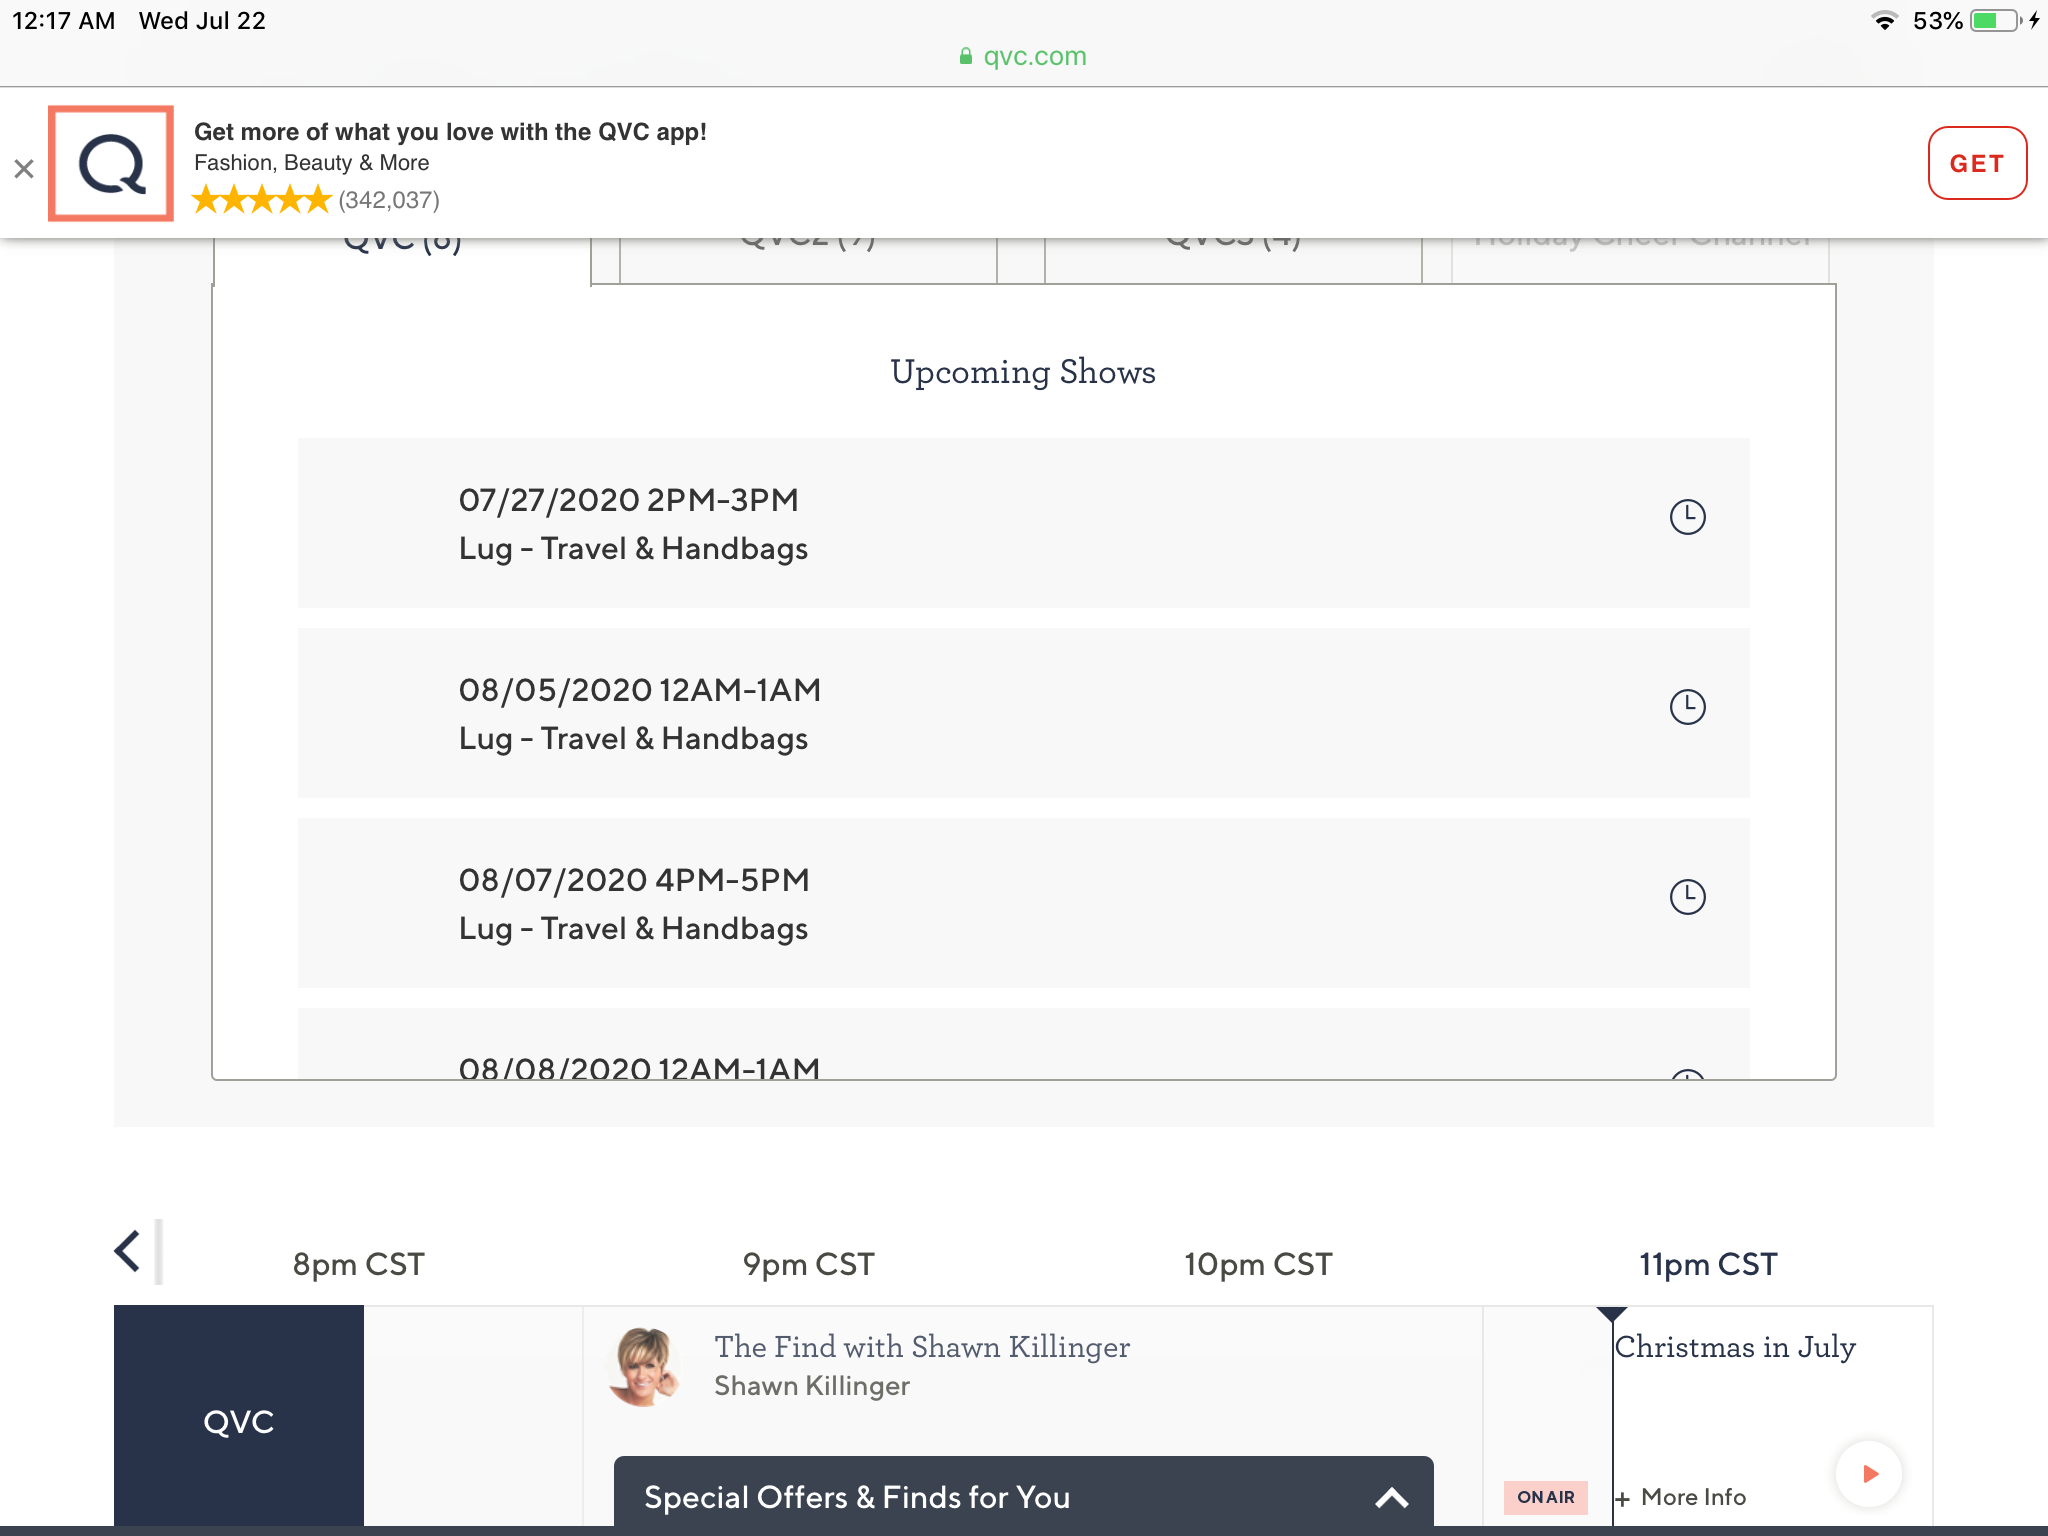Open The Find with Shawn Killinger show
Screen dimensions: 2048x1536
(x=921, y=1347)
